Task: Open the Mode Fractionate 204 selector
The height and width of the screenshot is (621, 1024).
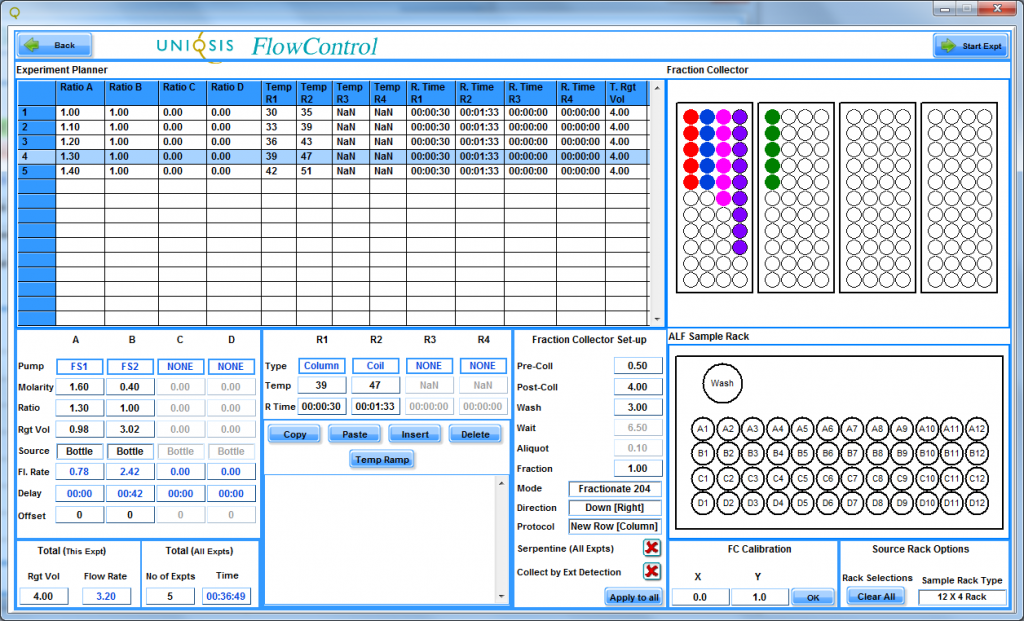Action: tap(615, 489)
